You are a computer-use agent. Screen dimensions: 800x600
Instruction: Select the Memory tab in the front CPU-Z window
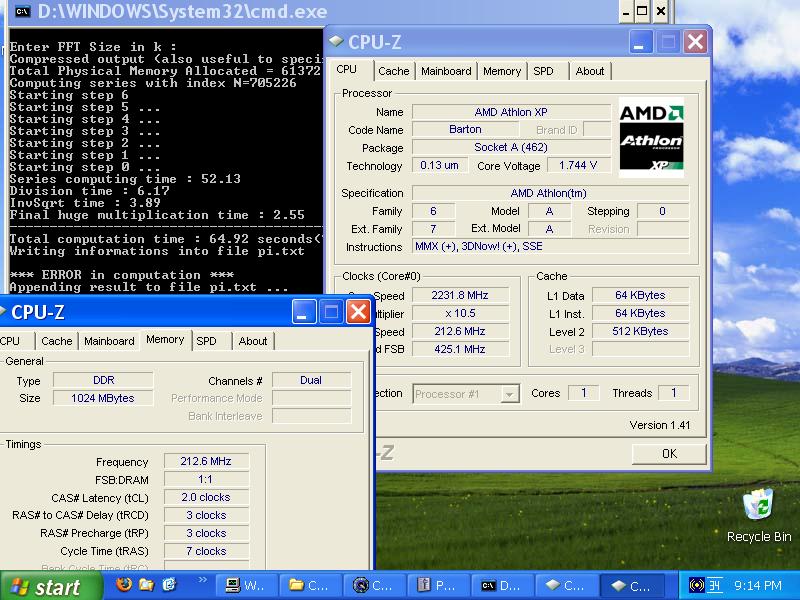click(x=165, y=339)
